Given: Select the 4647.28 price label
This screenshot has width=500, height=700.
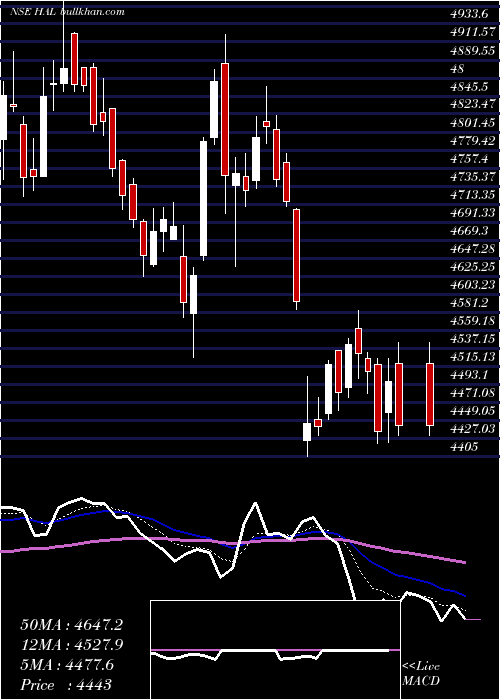Looking at the screenshot, I should pos(473,250).
